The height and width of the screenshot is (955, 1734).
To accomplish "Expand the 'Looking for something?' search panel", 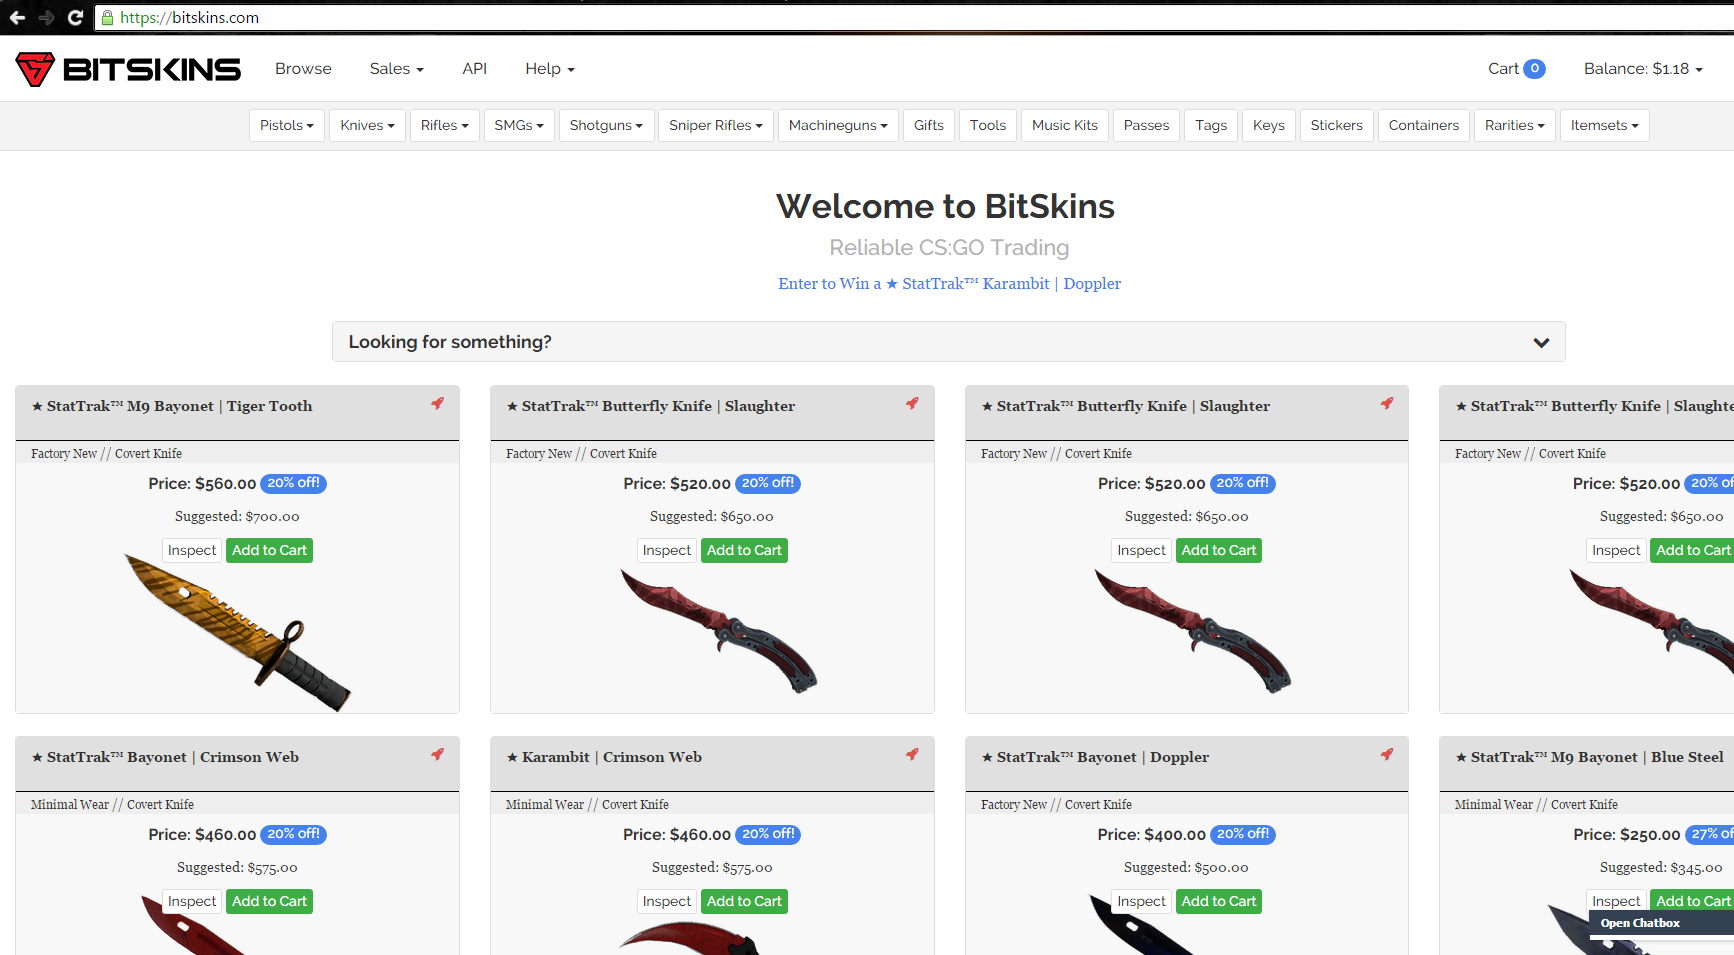I will [948, 342].
